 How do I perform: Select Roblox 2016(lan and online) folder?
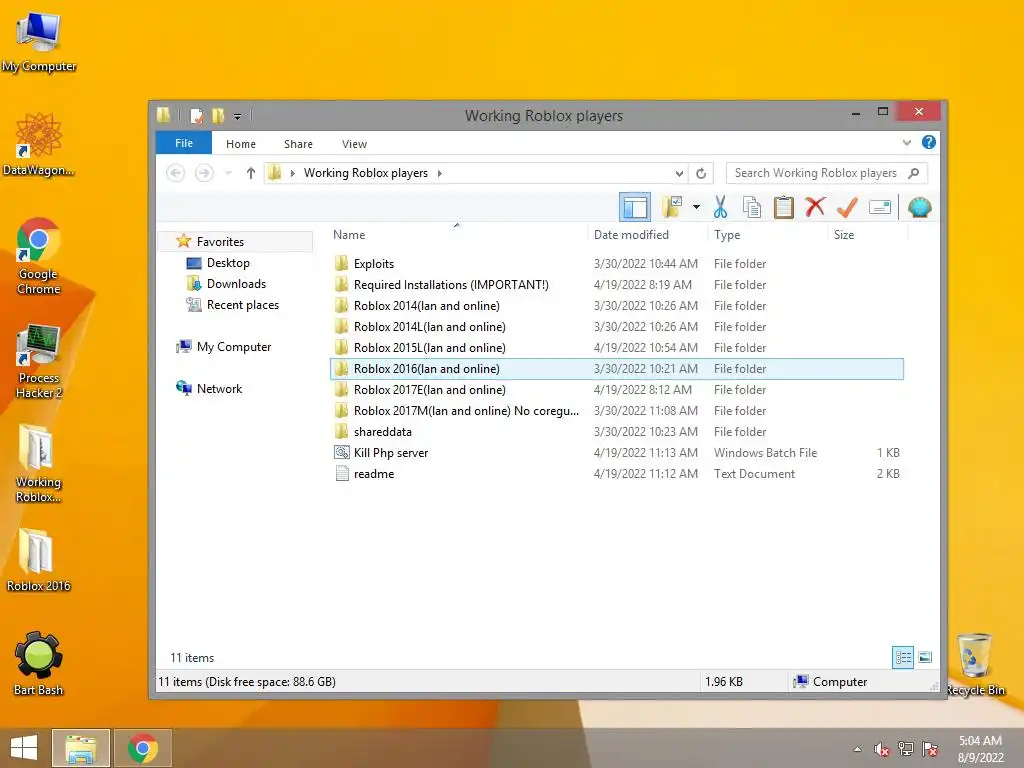coord(616,369)
